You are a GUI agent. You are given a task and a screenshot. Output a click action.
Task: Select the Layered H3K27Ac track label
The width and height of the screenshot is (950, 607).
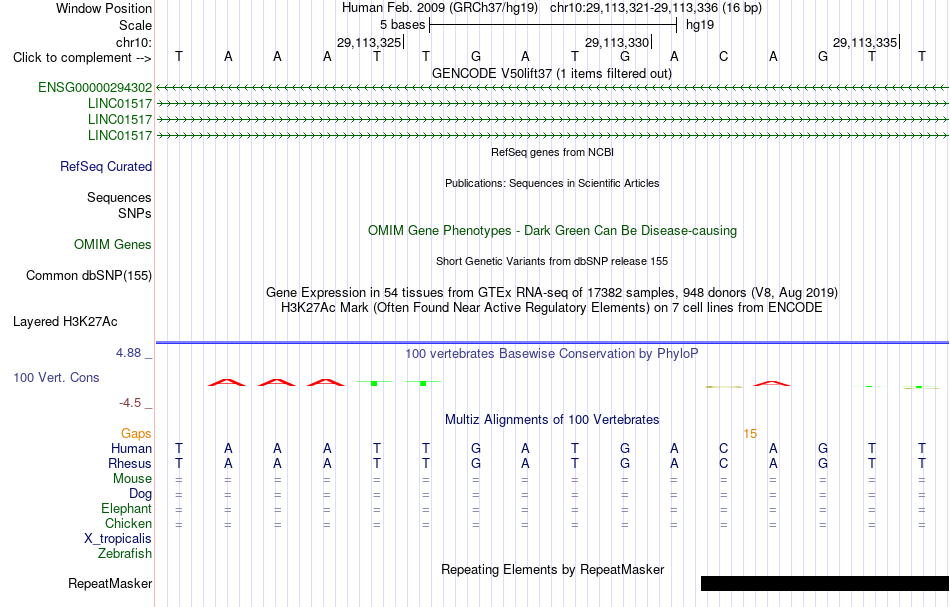(65, 321)
